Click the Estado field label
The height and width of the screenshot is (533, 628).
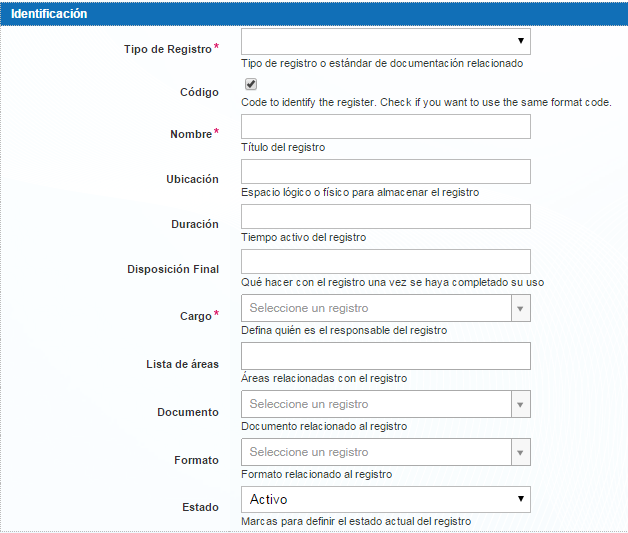click(x=199, y=507)
